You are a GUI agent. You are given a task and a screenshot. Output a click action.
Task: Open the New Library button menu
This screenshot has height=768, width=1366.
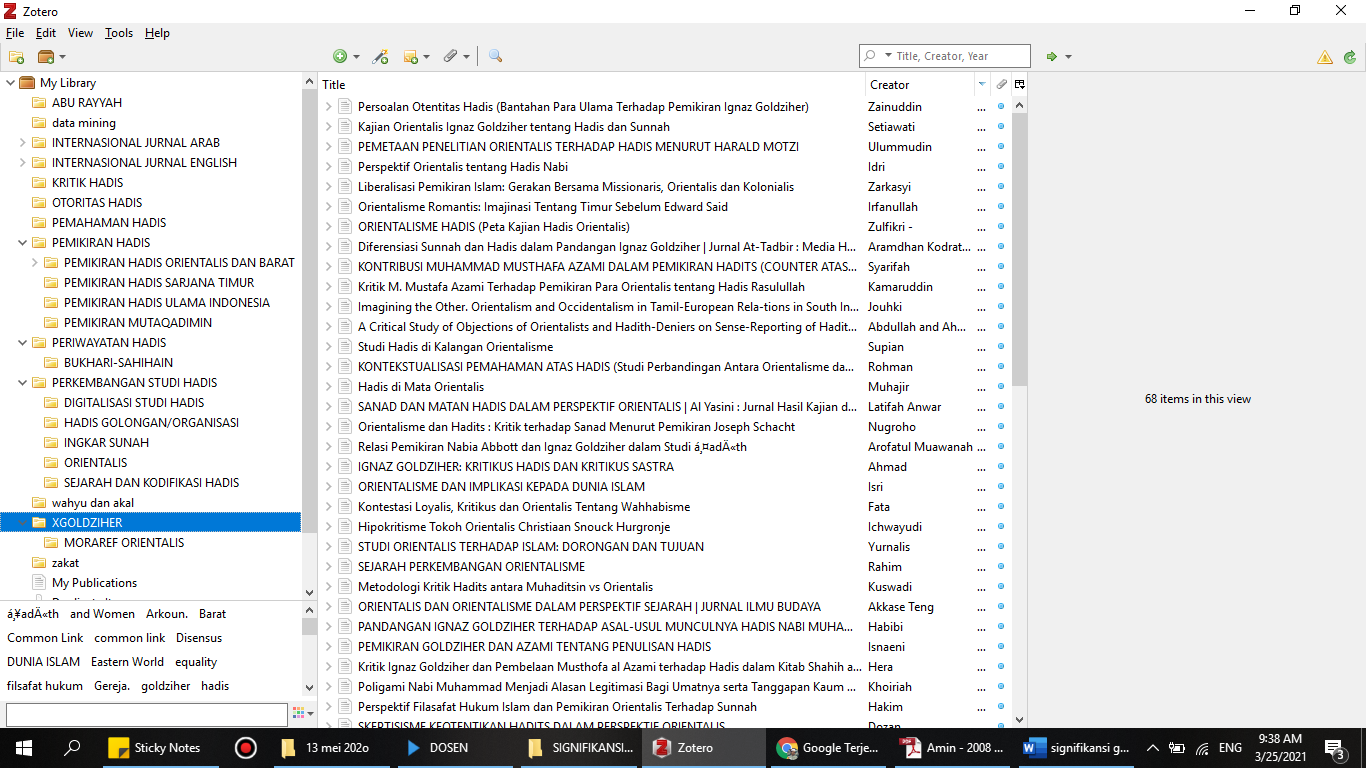pos(51,57)
